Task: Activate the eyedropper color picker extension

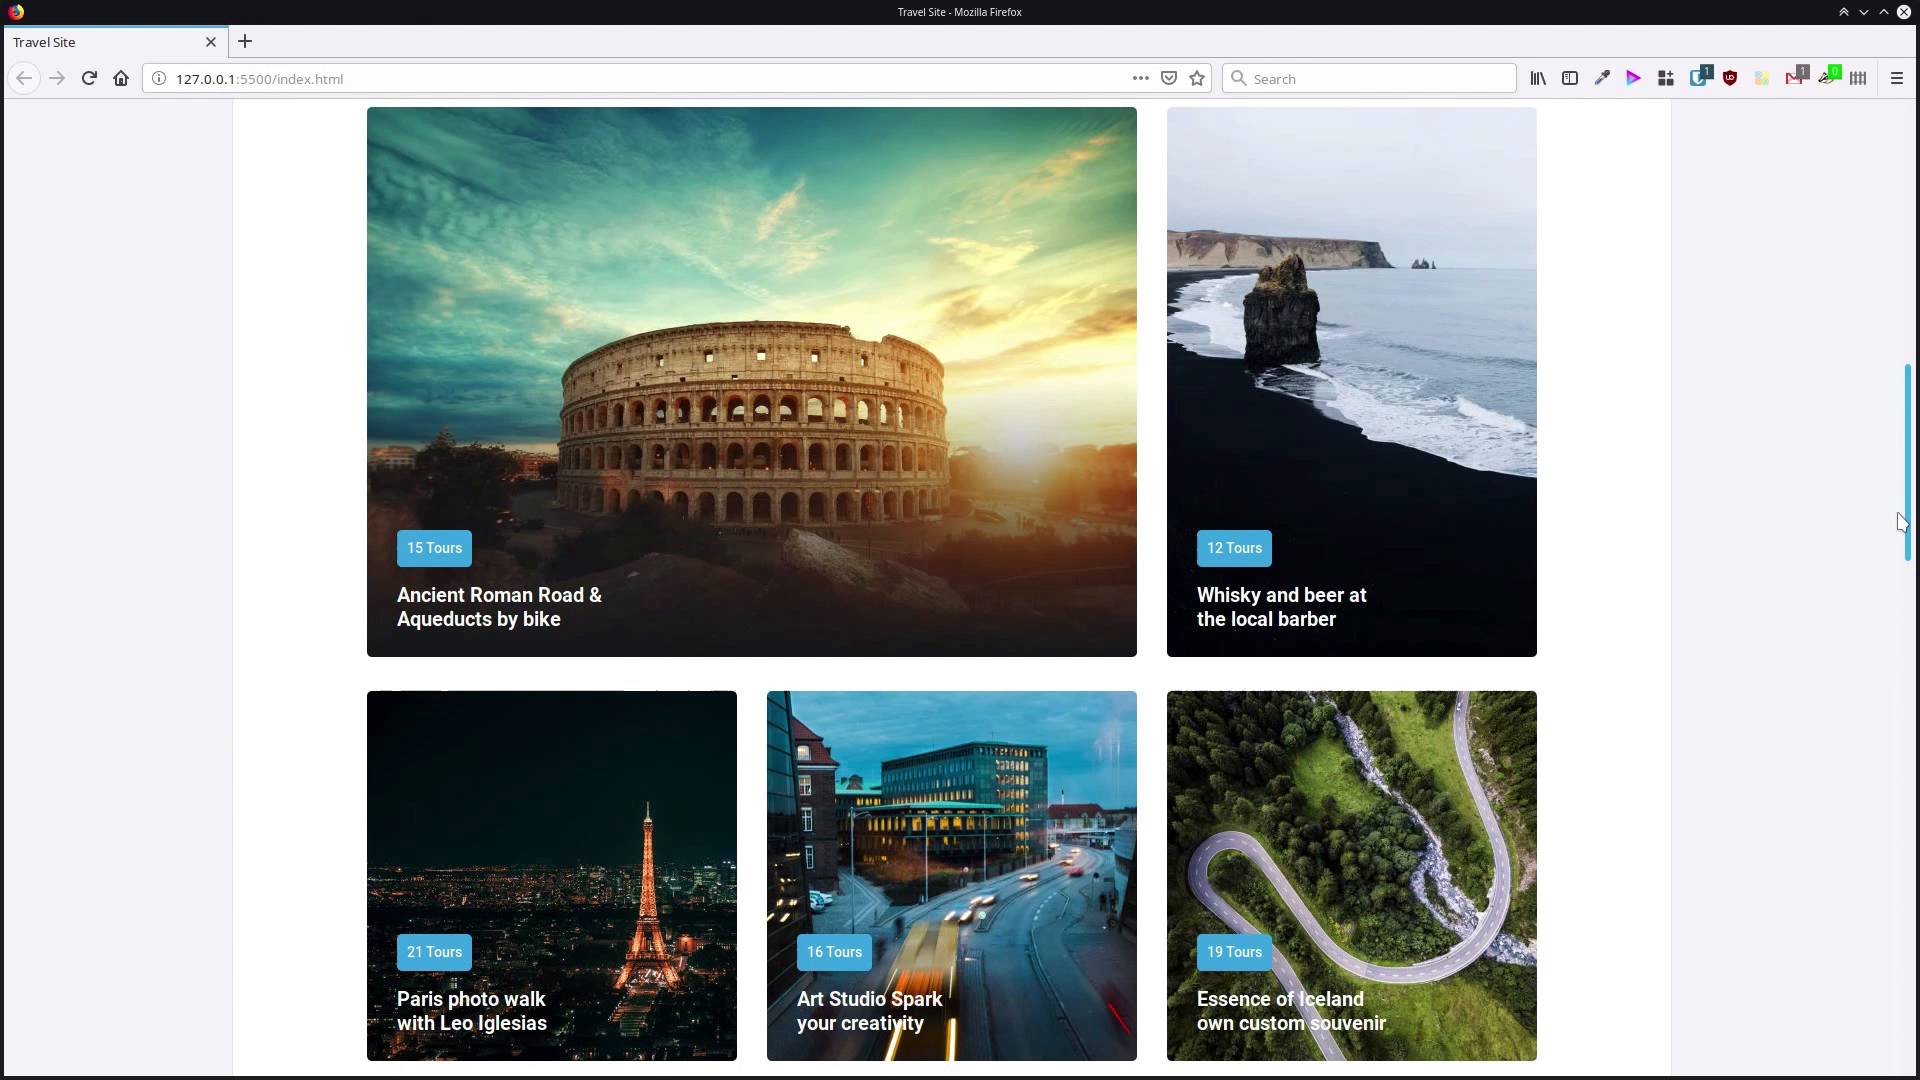Action: (1602, 78)
